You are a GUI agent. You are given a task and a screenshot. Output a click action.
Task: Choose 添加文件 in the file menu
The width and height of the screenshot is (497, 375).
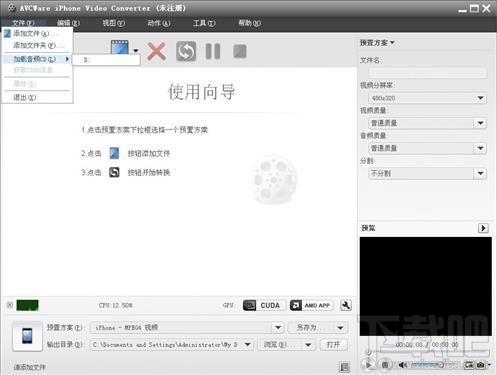37,33
